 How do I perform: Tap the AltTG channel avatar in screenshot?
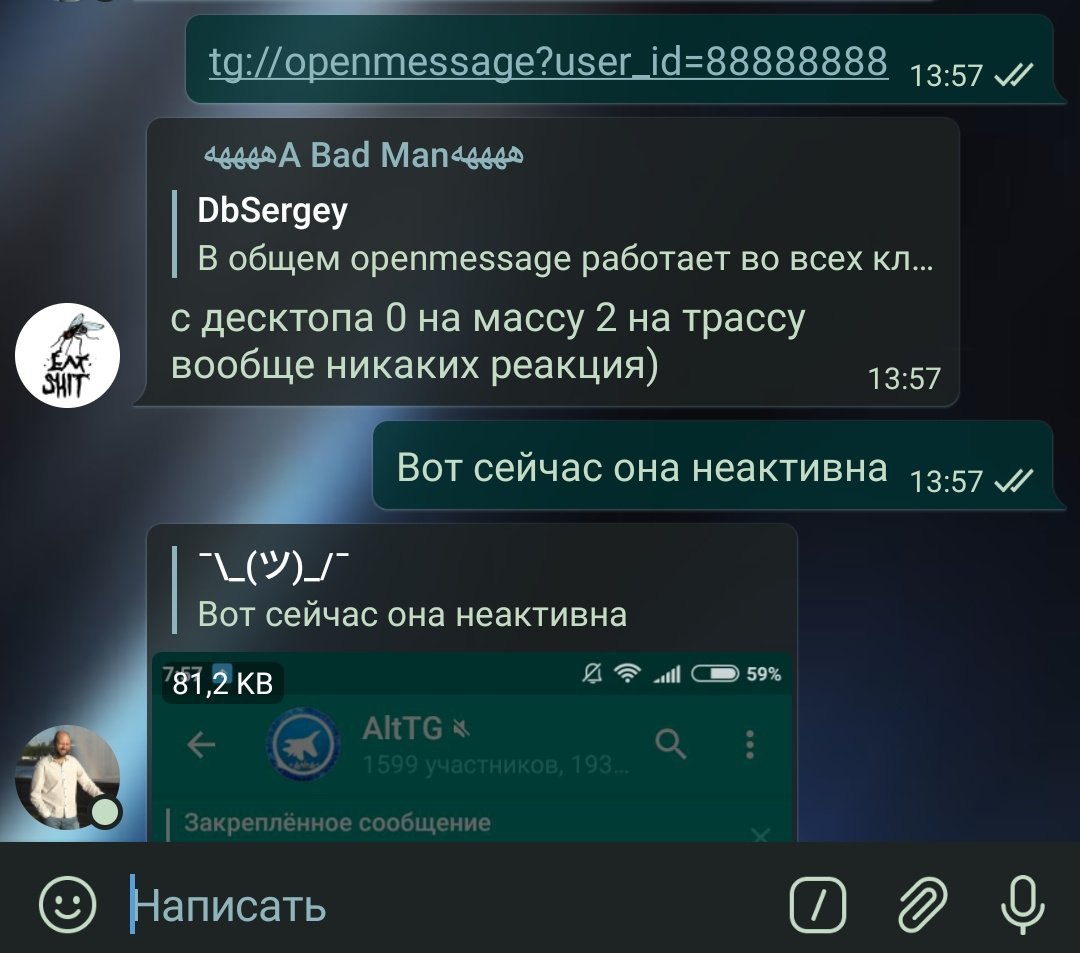pos(303,744)
